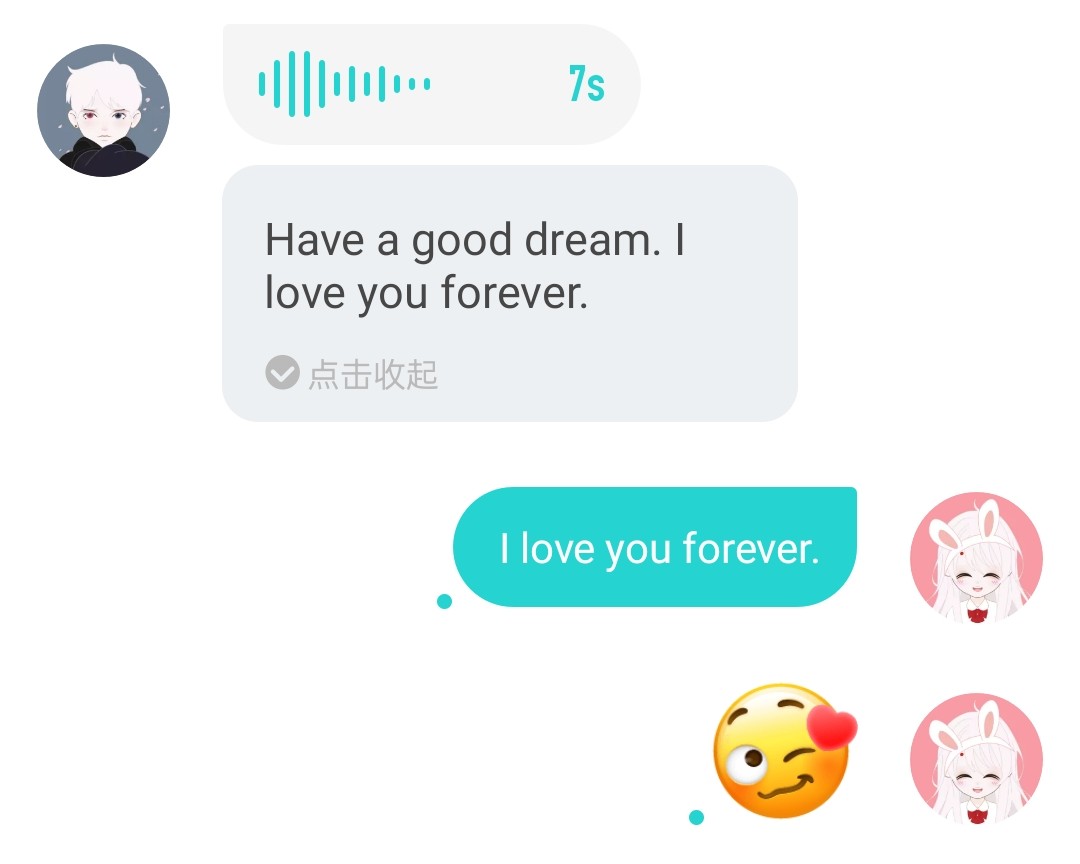Click the teal dot beside emoji sticker
1080x864 pixels.
point(696,817)
